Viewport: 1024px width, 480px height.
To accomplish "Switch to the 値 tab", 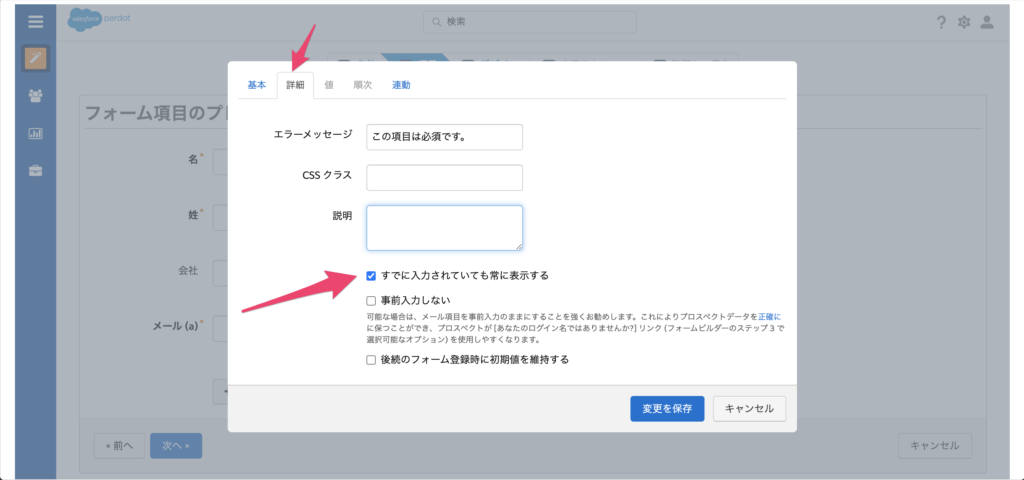I will [329, 85].
